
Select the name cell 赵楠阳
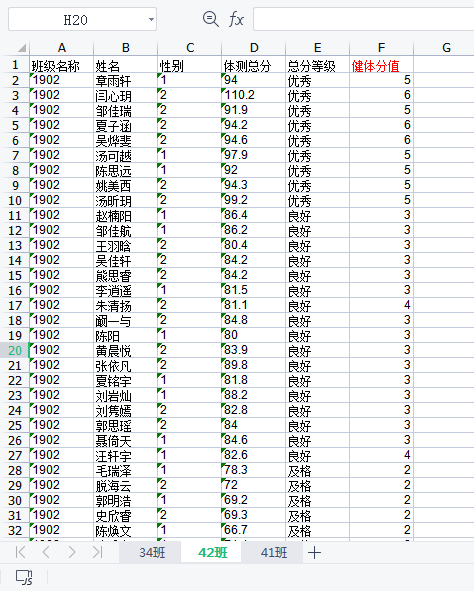[125, 216]
